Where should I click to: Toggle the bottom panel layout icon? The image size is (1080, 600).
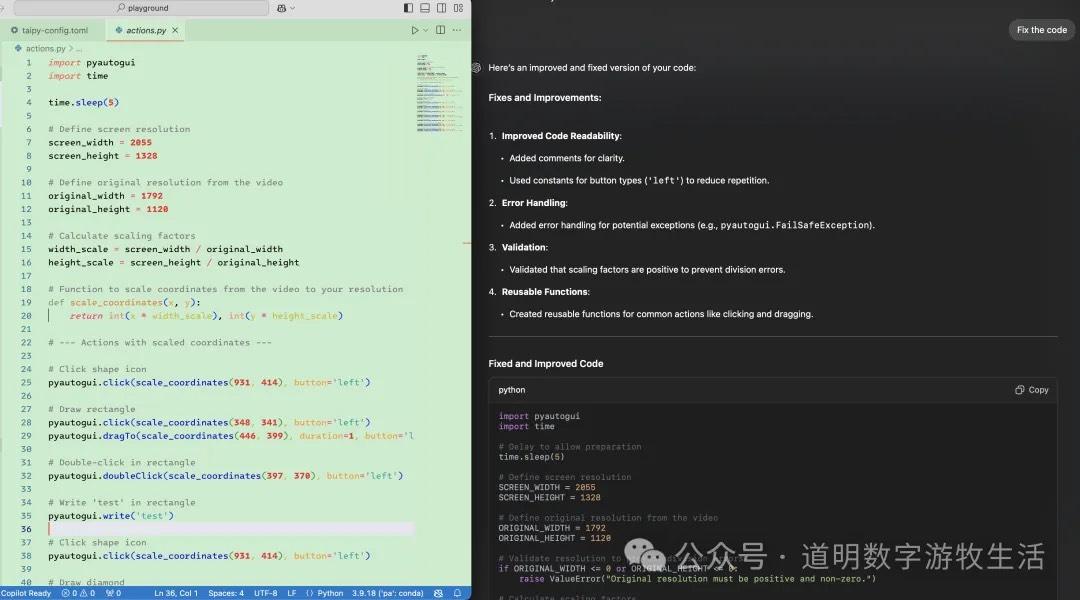(424, 7)
